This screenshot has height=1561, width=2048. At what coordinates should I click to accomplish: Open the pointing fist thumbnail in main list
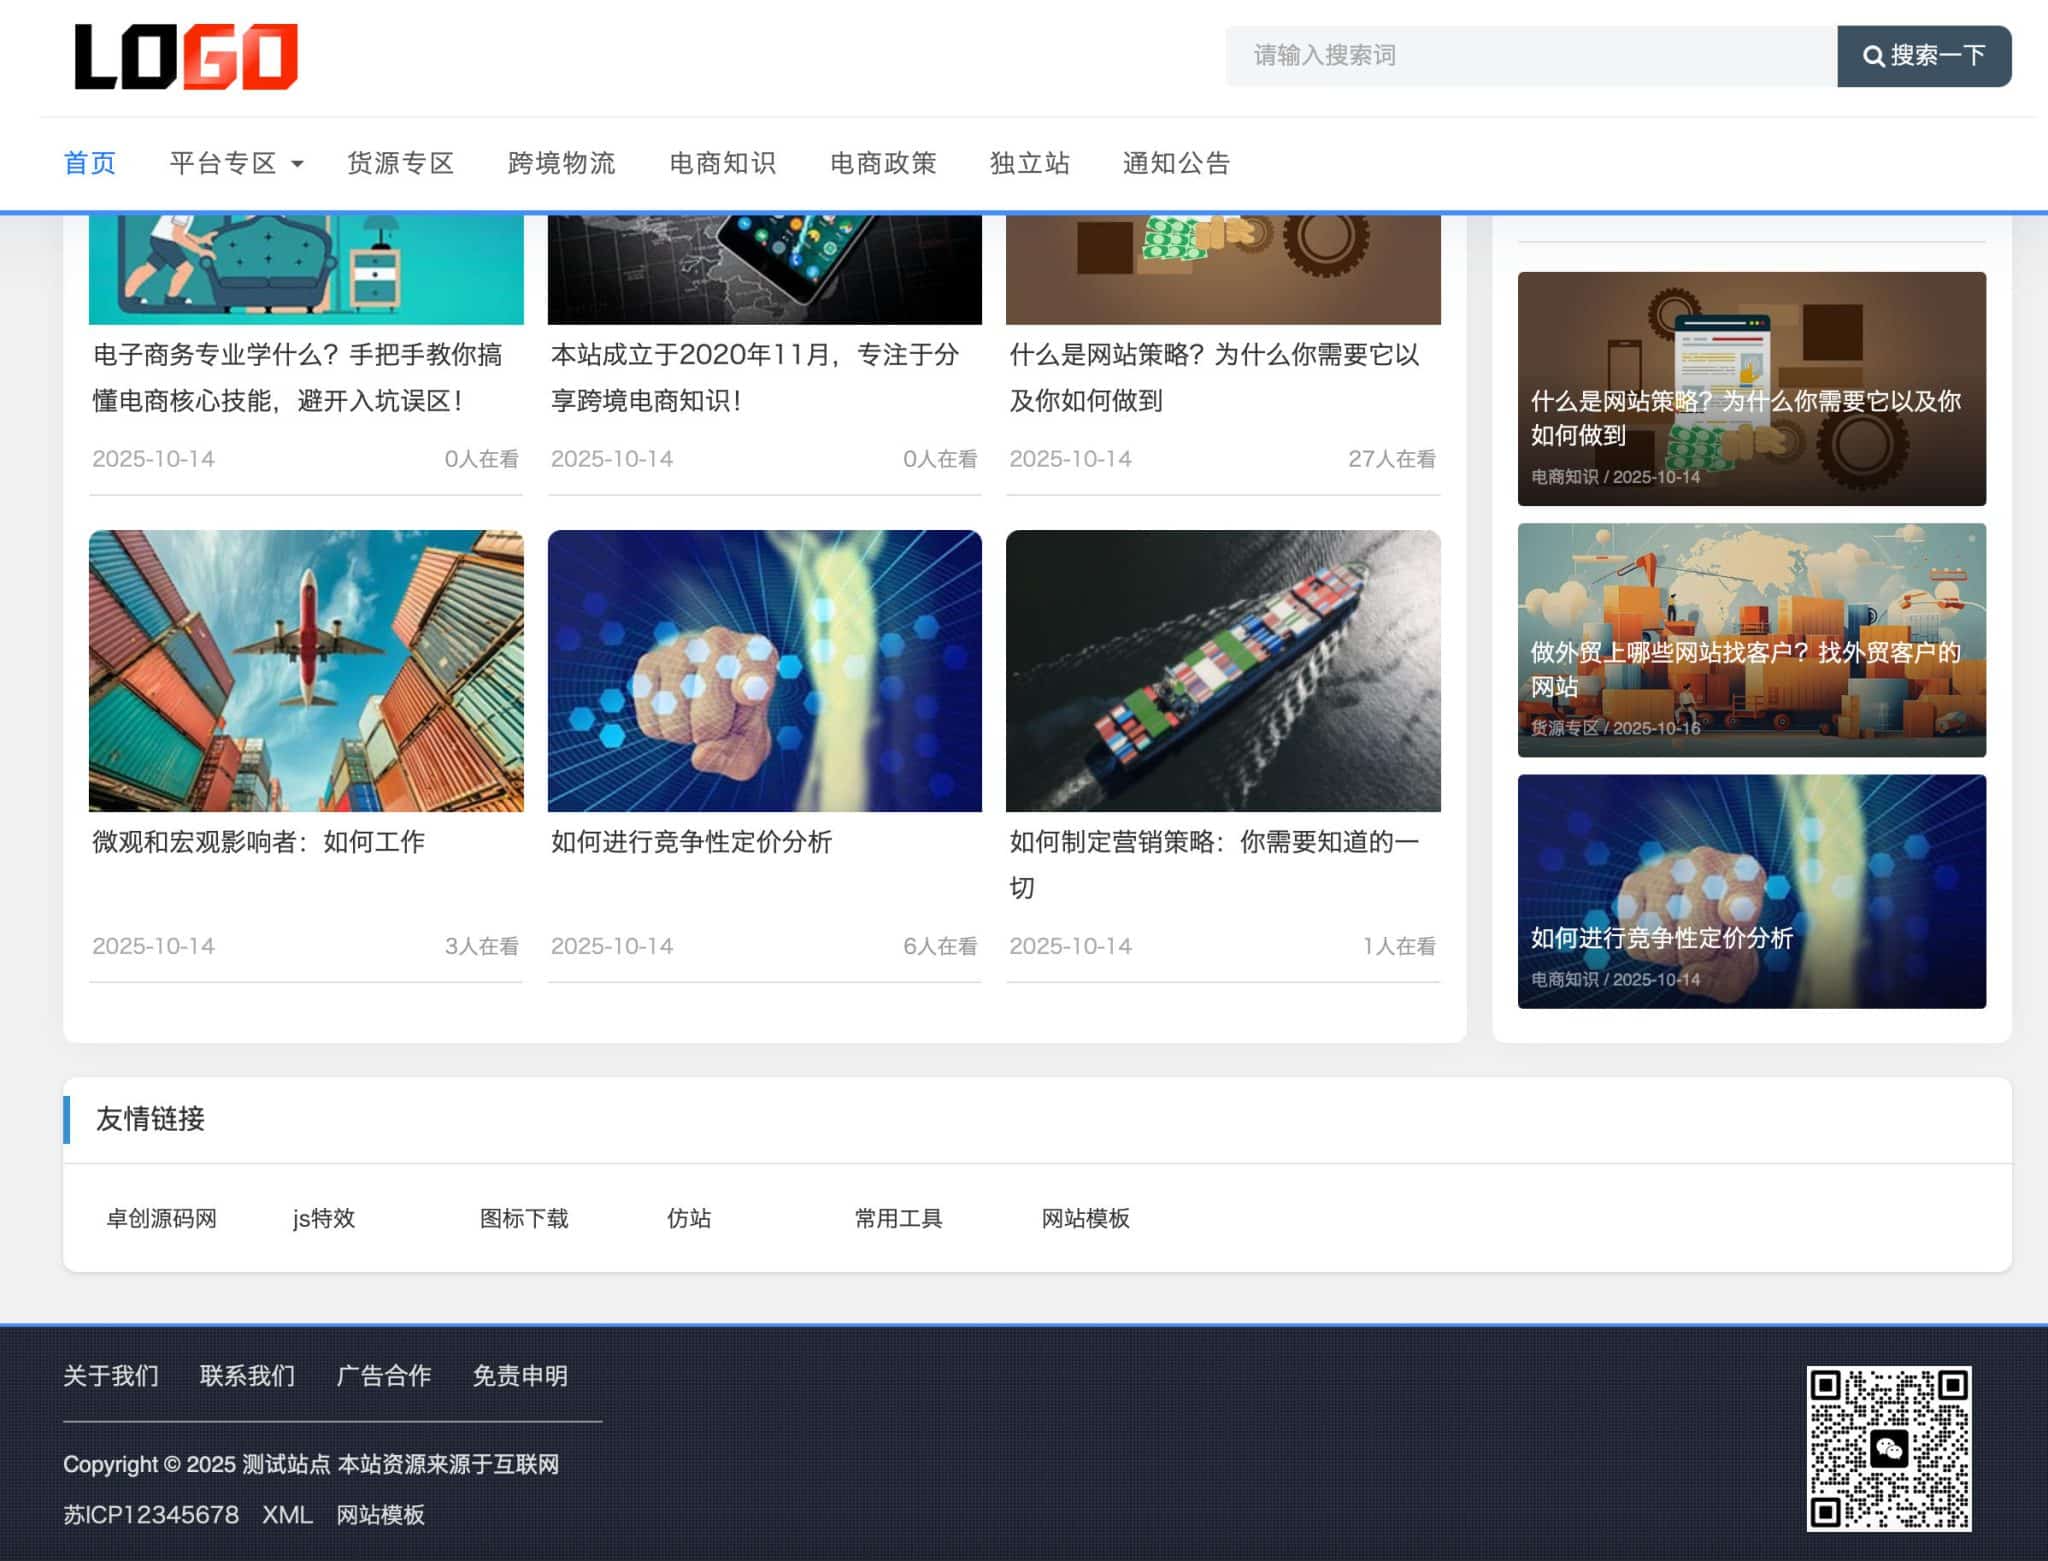764,670
